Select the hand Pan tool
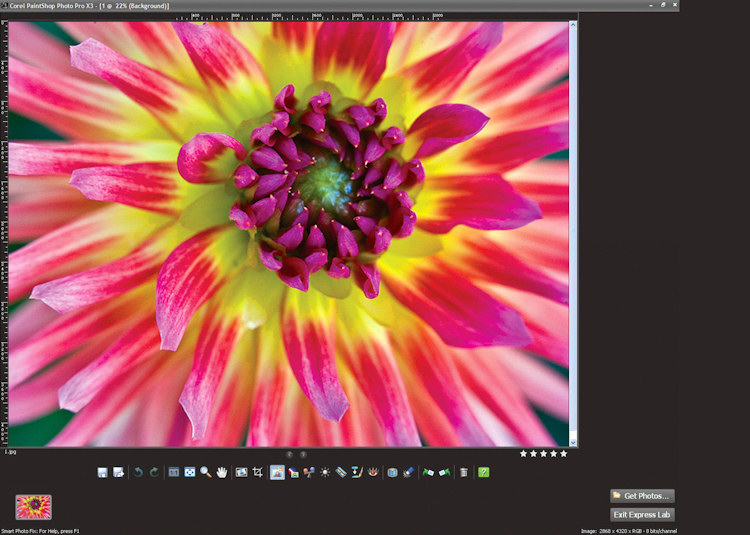Image resolution: width=750 pixels, height=535 pixels. point(221,471)
